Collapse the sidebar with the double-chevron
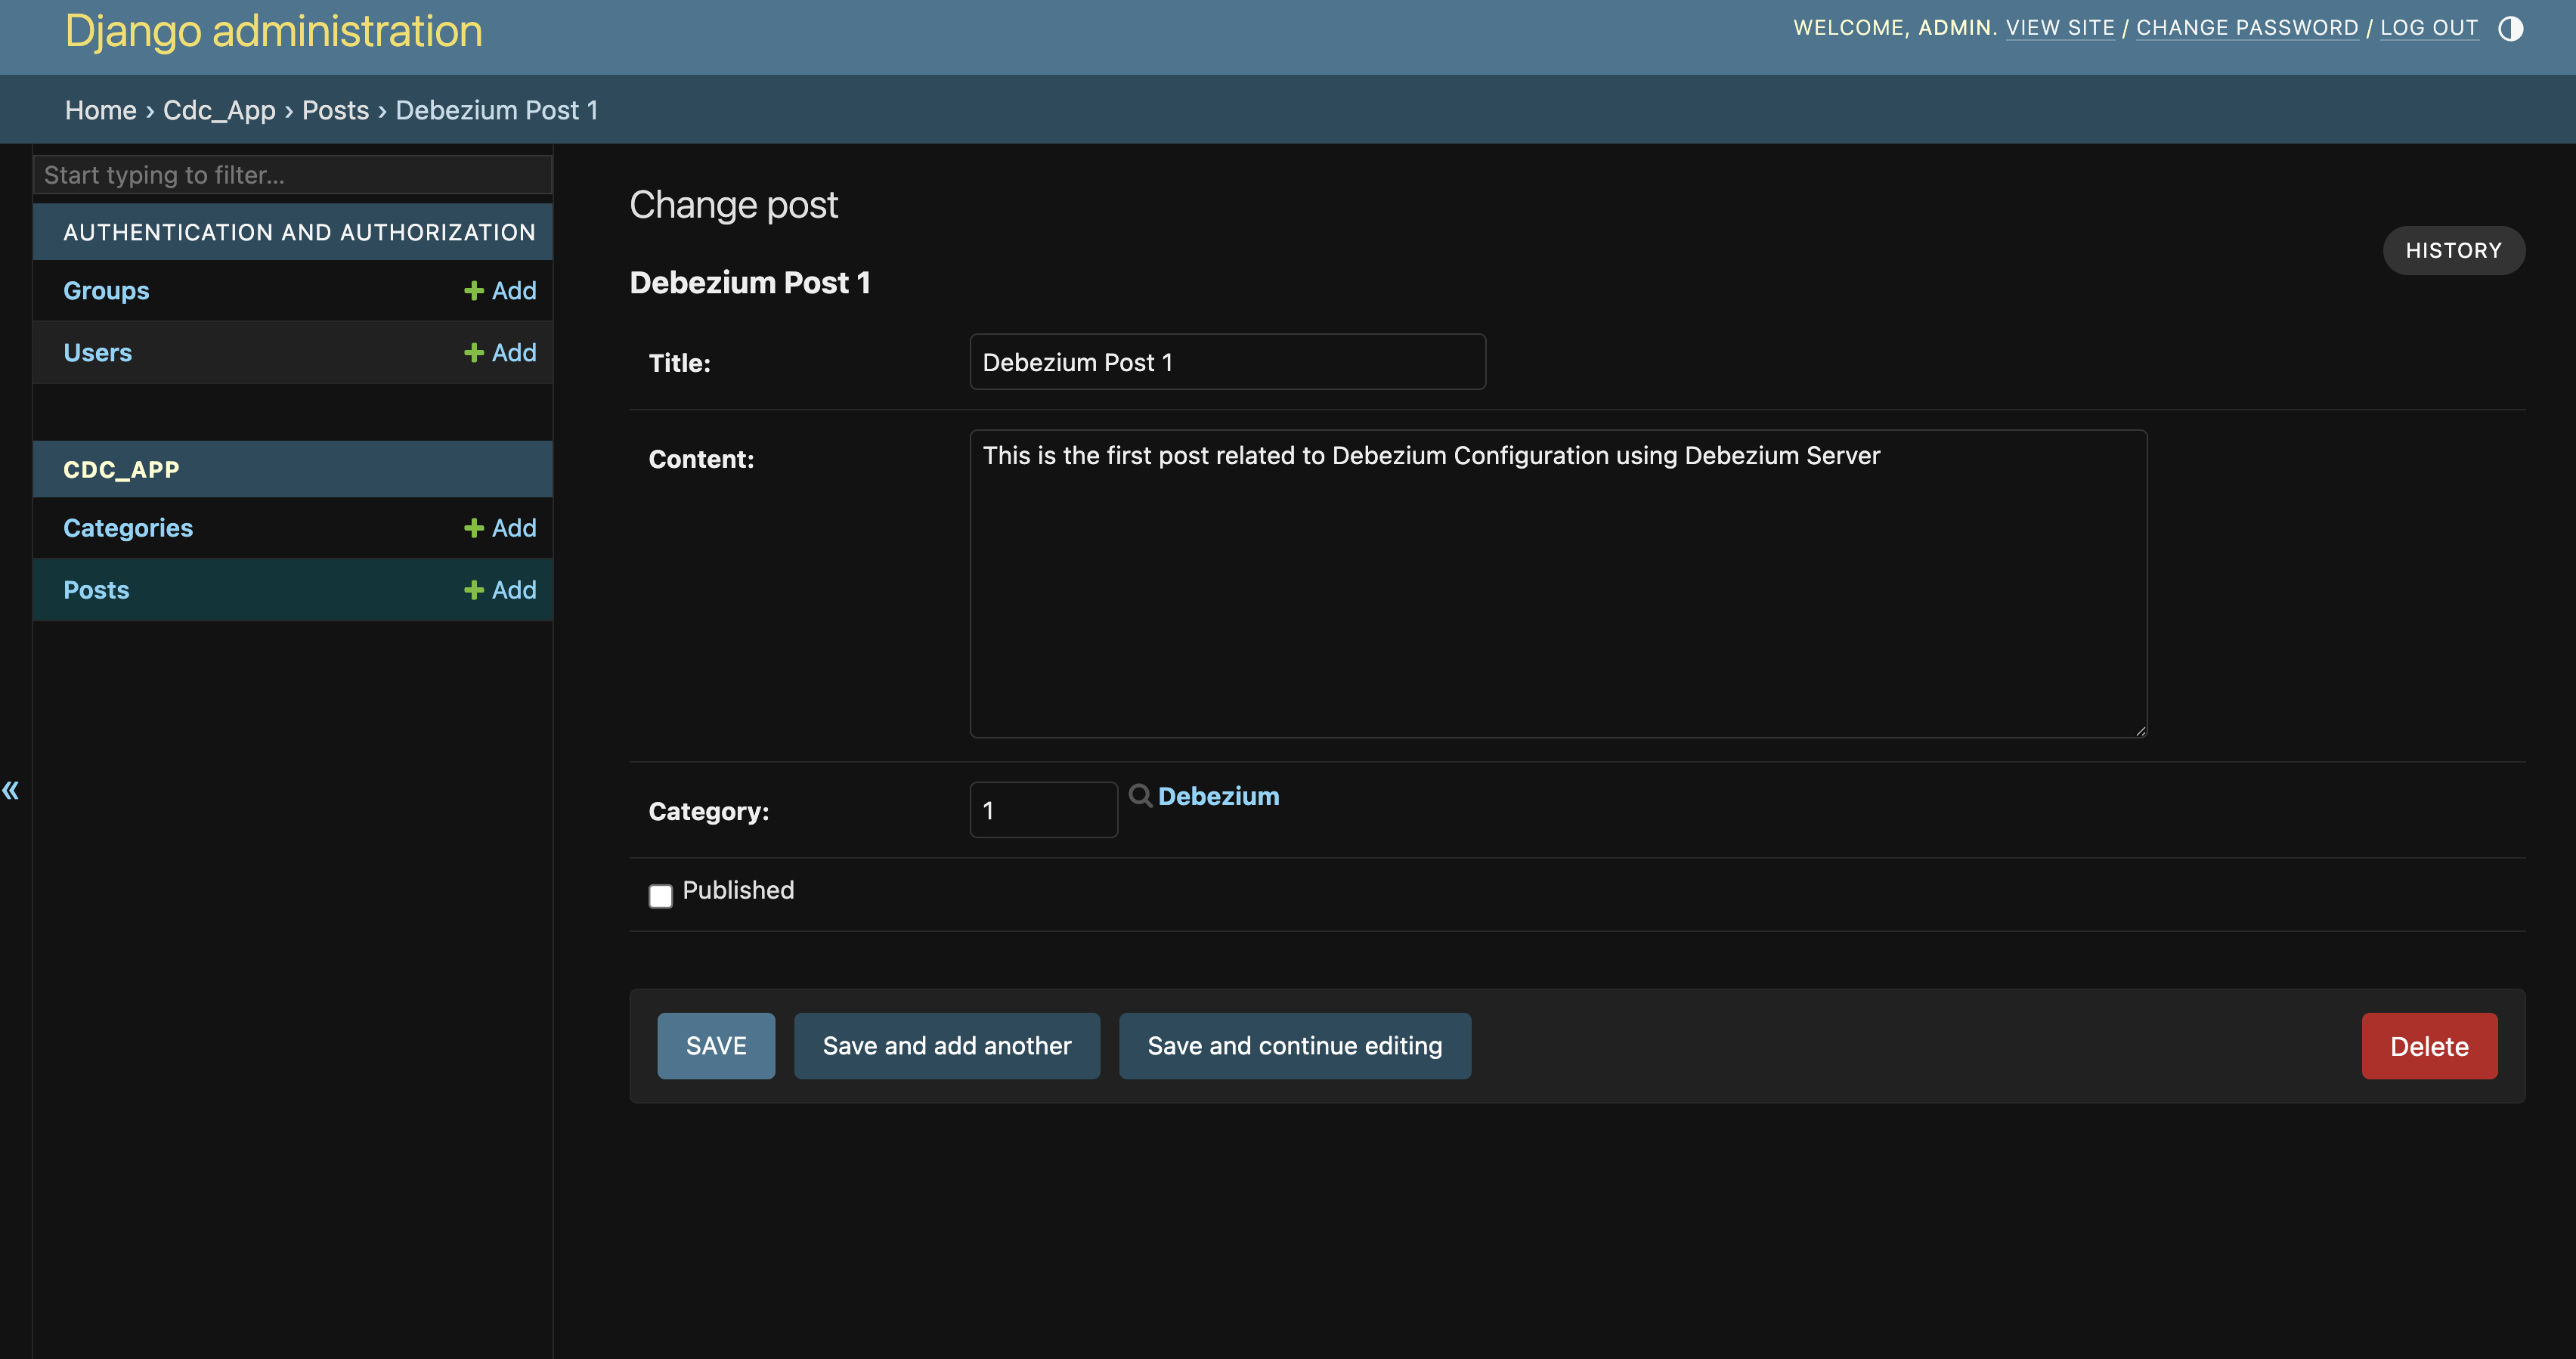 [x=11, y=790]
